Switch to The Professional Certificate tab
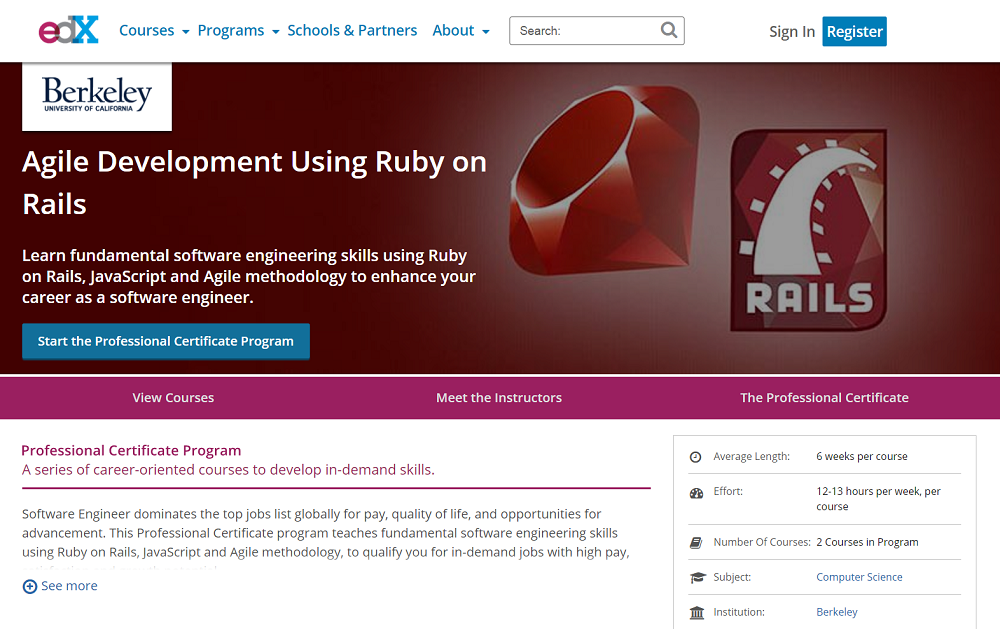The image size is (1000, 629). pos(824,397)
